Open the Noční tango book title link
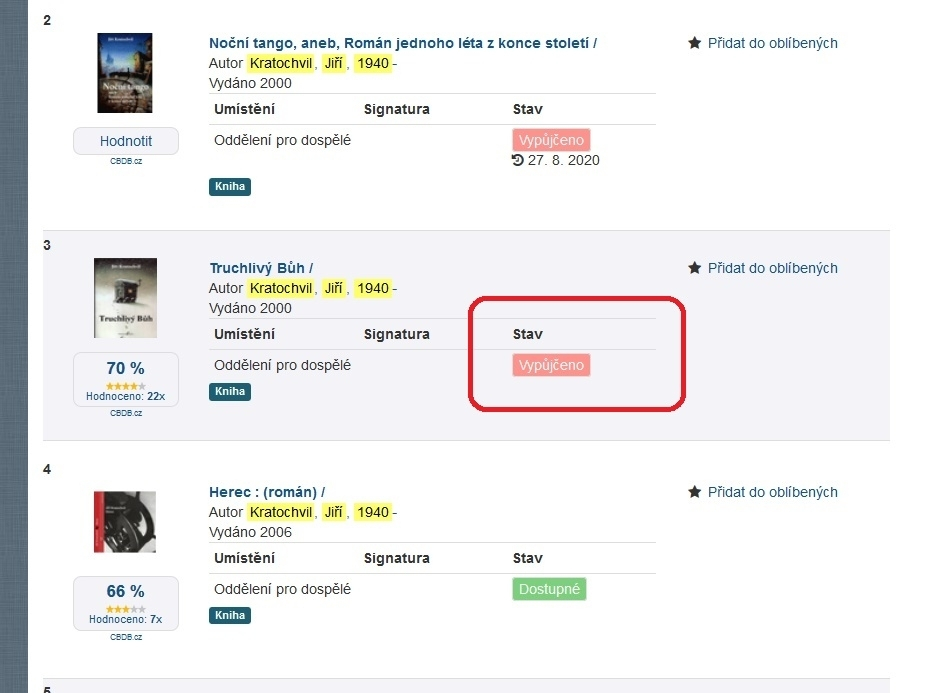The width and height of the screenshot is (932, 693). [x=400, y=43]
